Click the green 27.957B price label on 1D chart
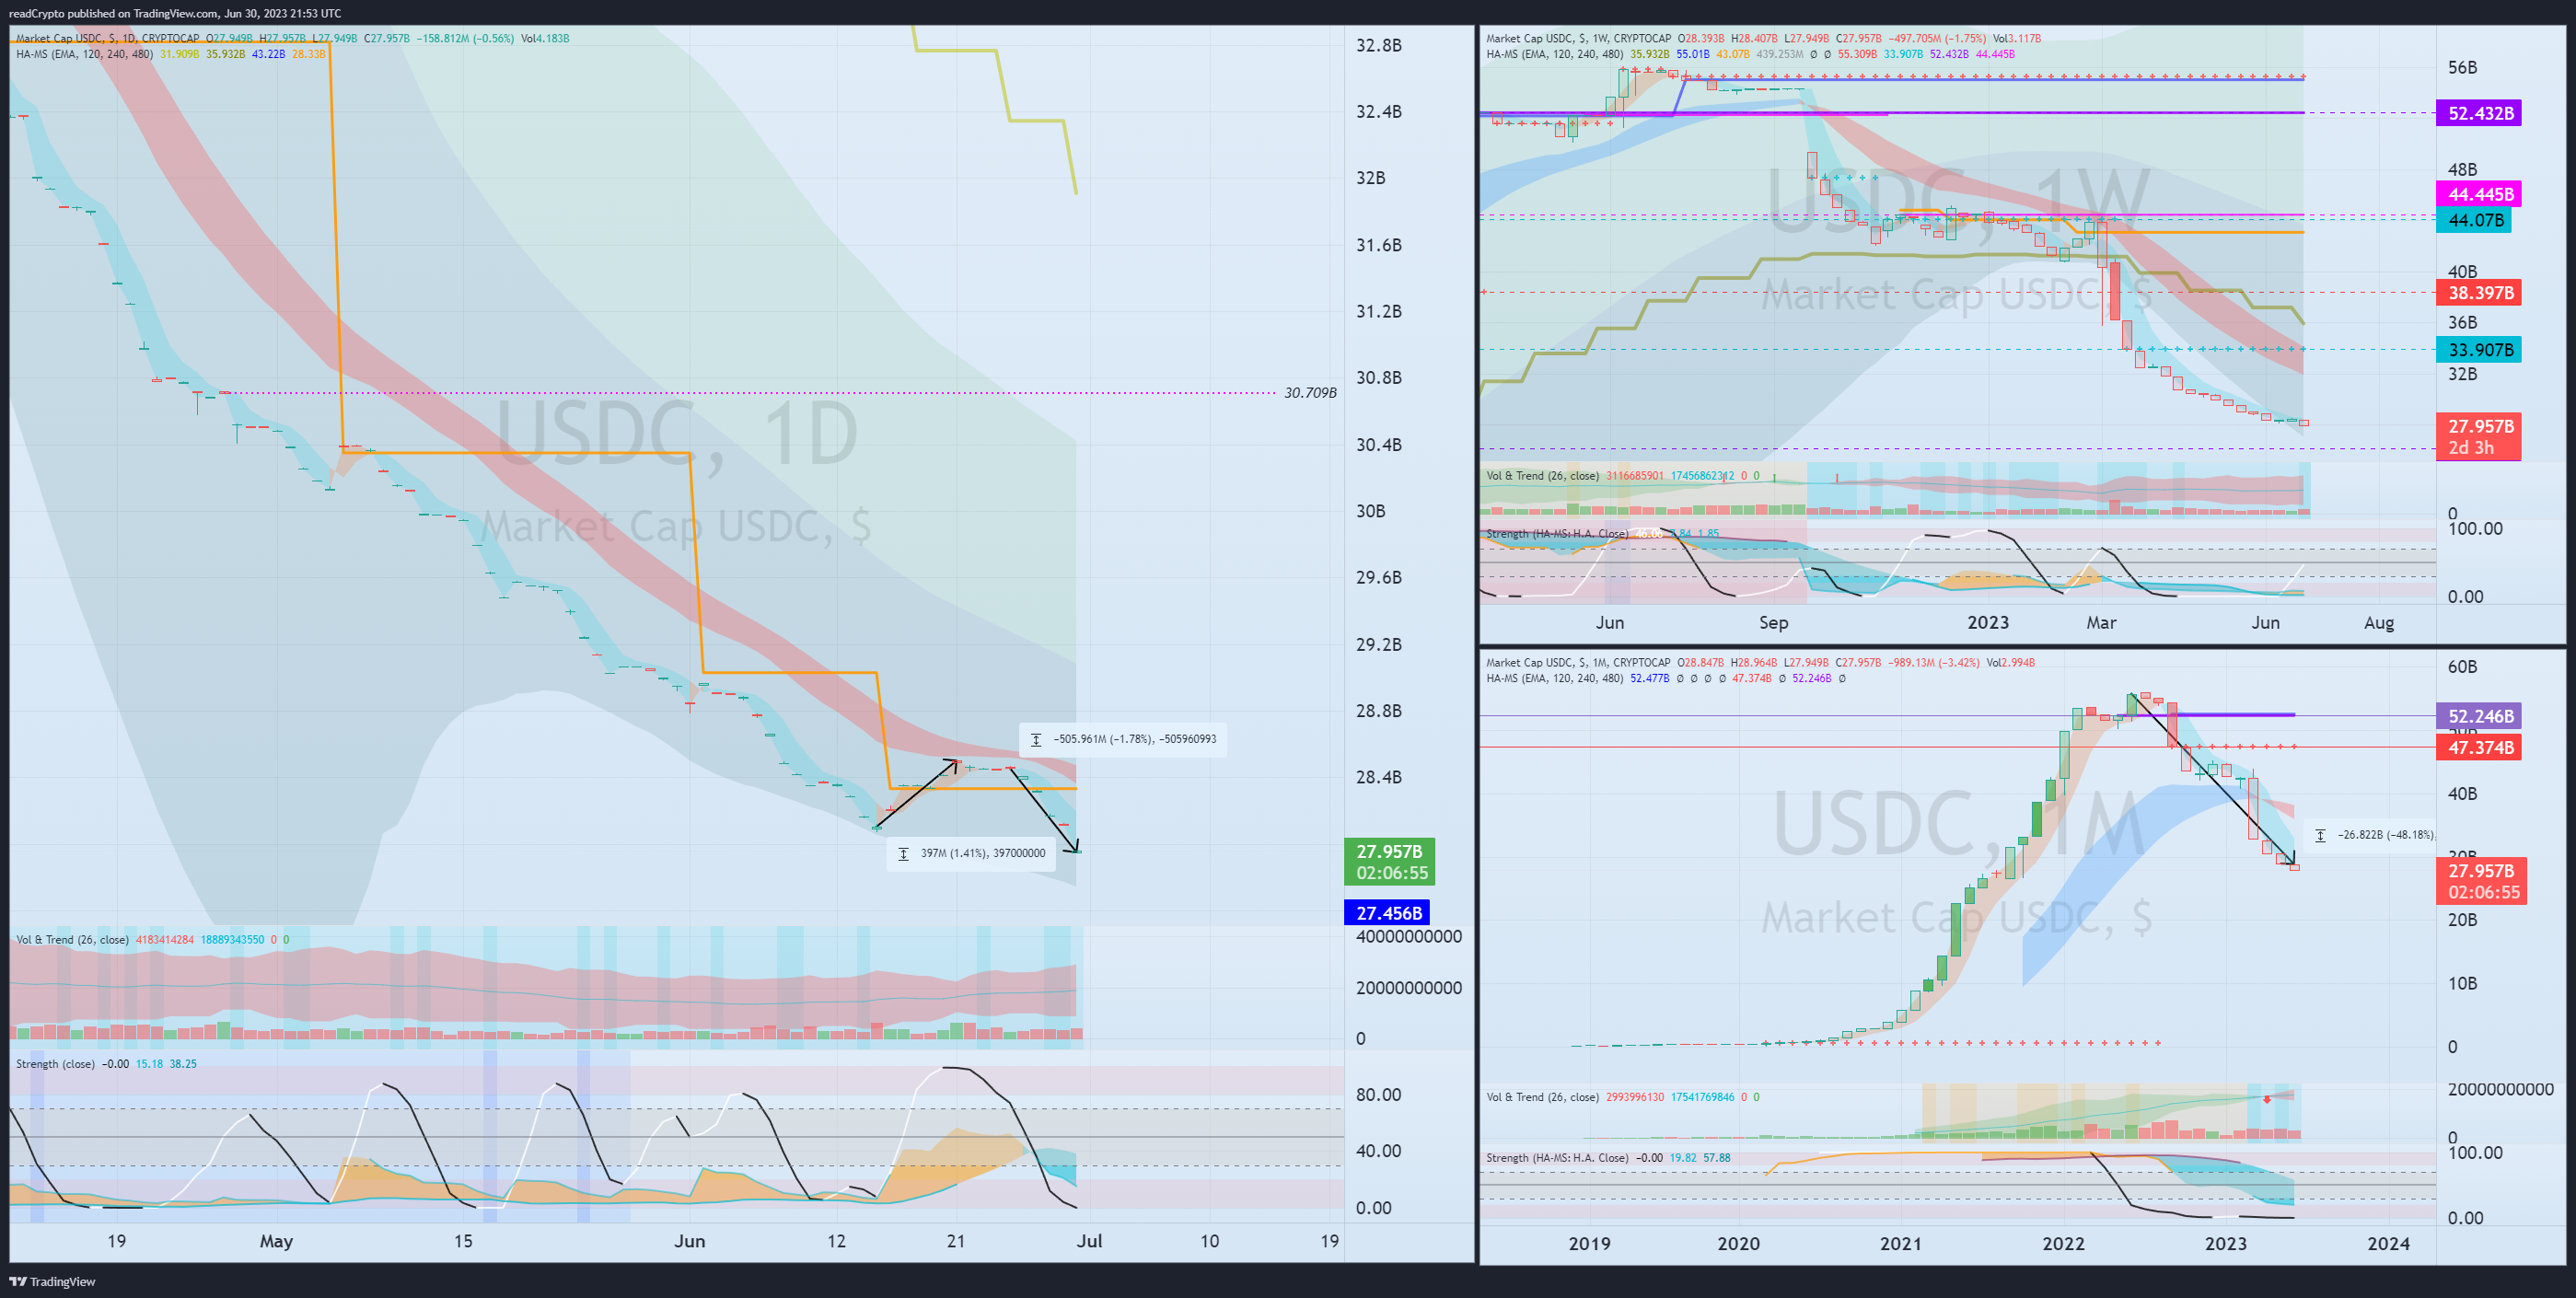The height and width of the screenshot is (1298, 2576). point(1389,861)
